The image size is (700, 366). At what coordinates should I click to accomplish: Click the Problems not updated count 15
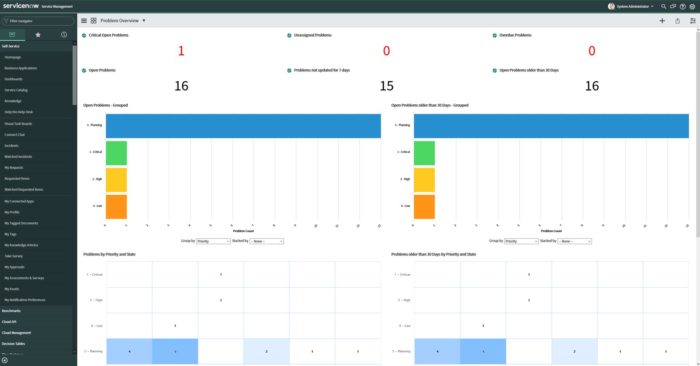pyautogui.click(x=387, y=86)
